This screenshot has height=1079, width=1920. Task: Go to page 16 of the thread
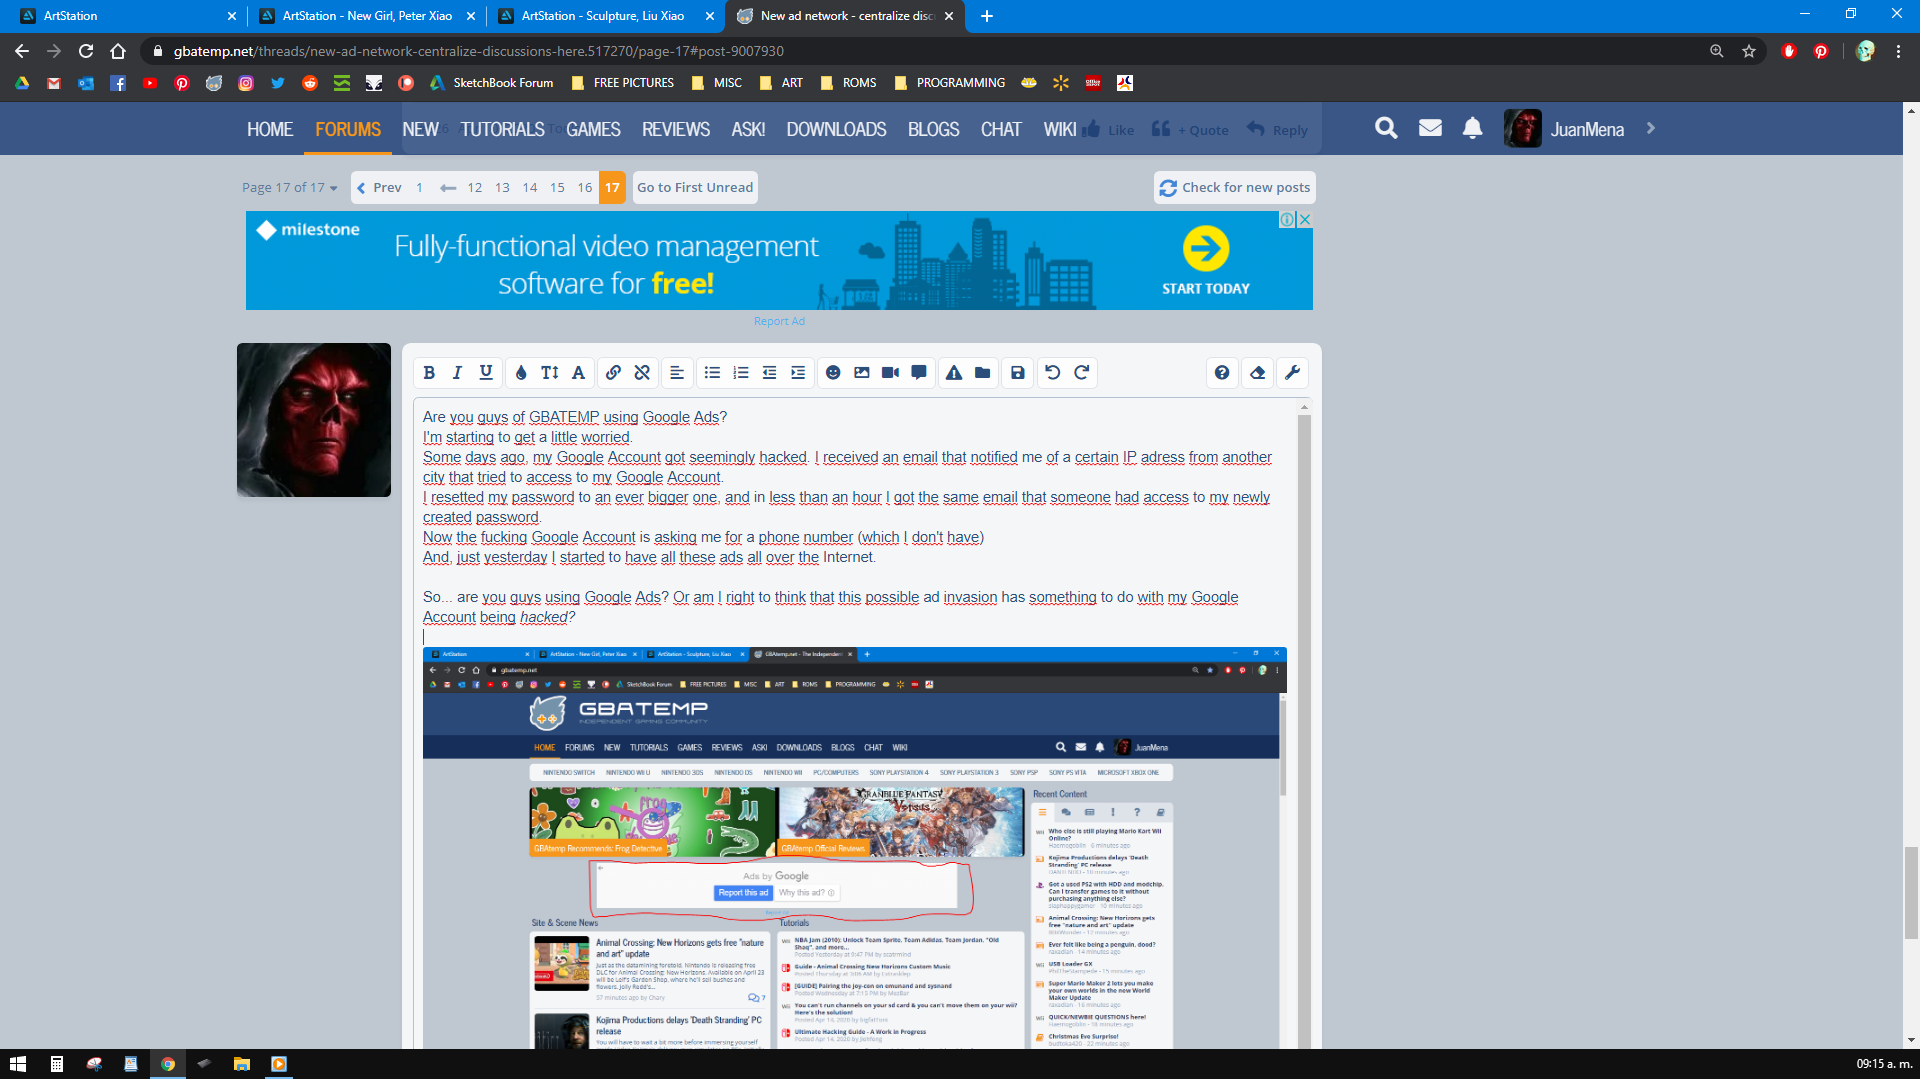[x=585, y=187]
